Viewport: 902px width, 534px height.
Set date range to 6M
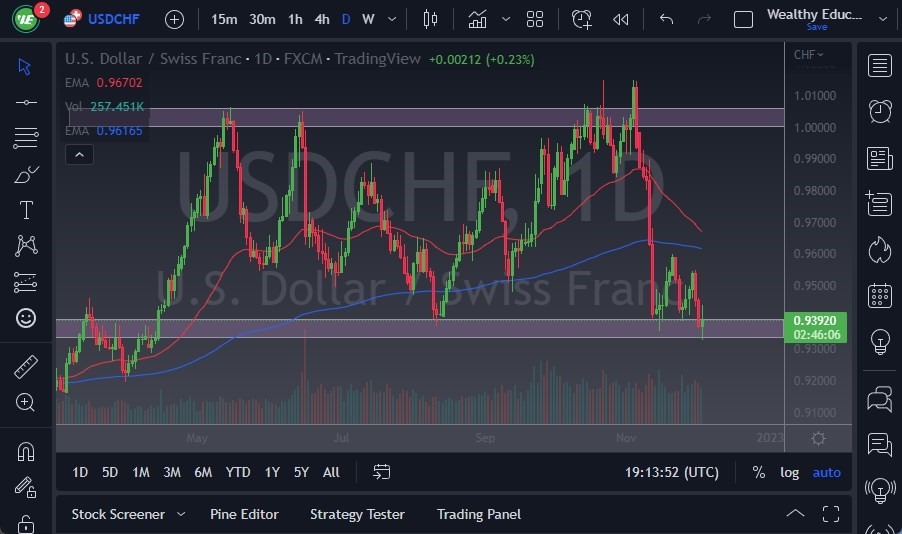(203, 472)
